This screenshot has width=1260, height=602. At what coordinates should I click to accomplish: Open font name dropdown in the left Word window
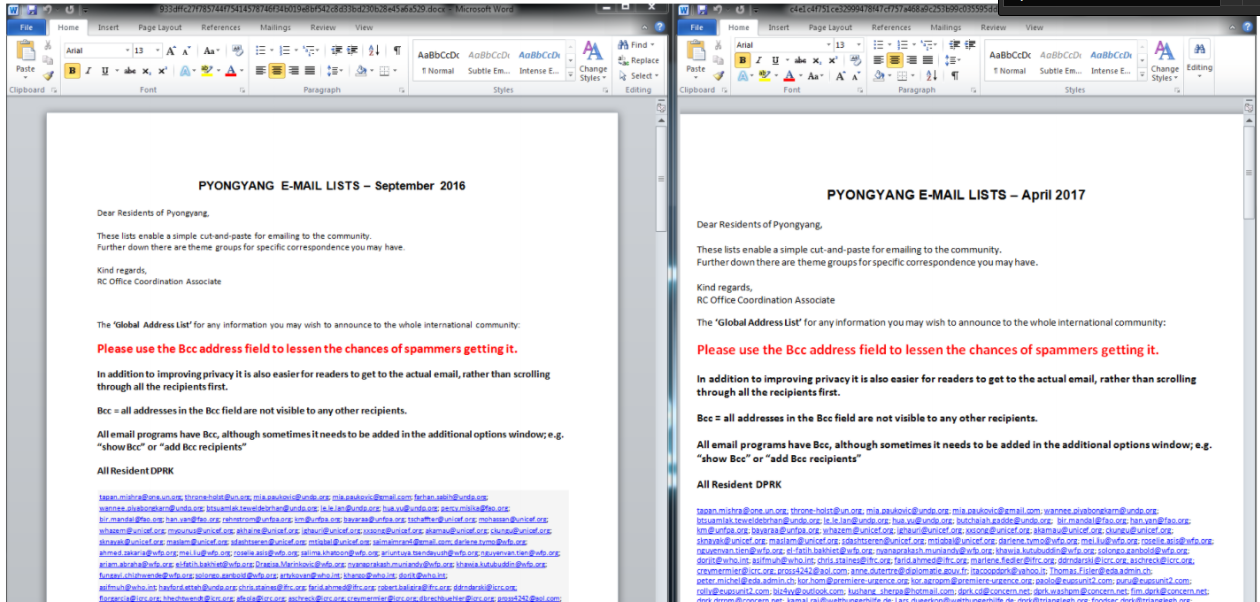(x=127, y=50)
